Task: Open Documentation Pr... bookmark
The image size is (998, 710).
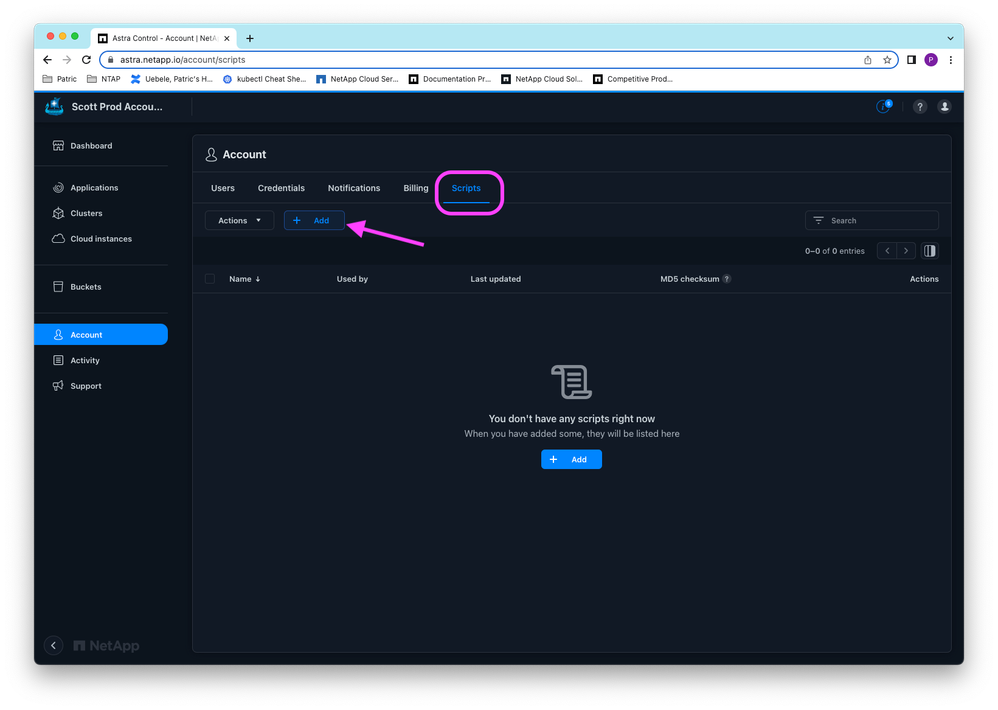Action: 450,79
